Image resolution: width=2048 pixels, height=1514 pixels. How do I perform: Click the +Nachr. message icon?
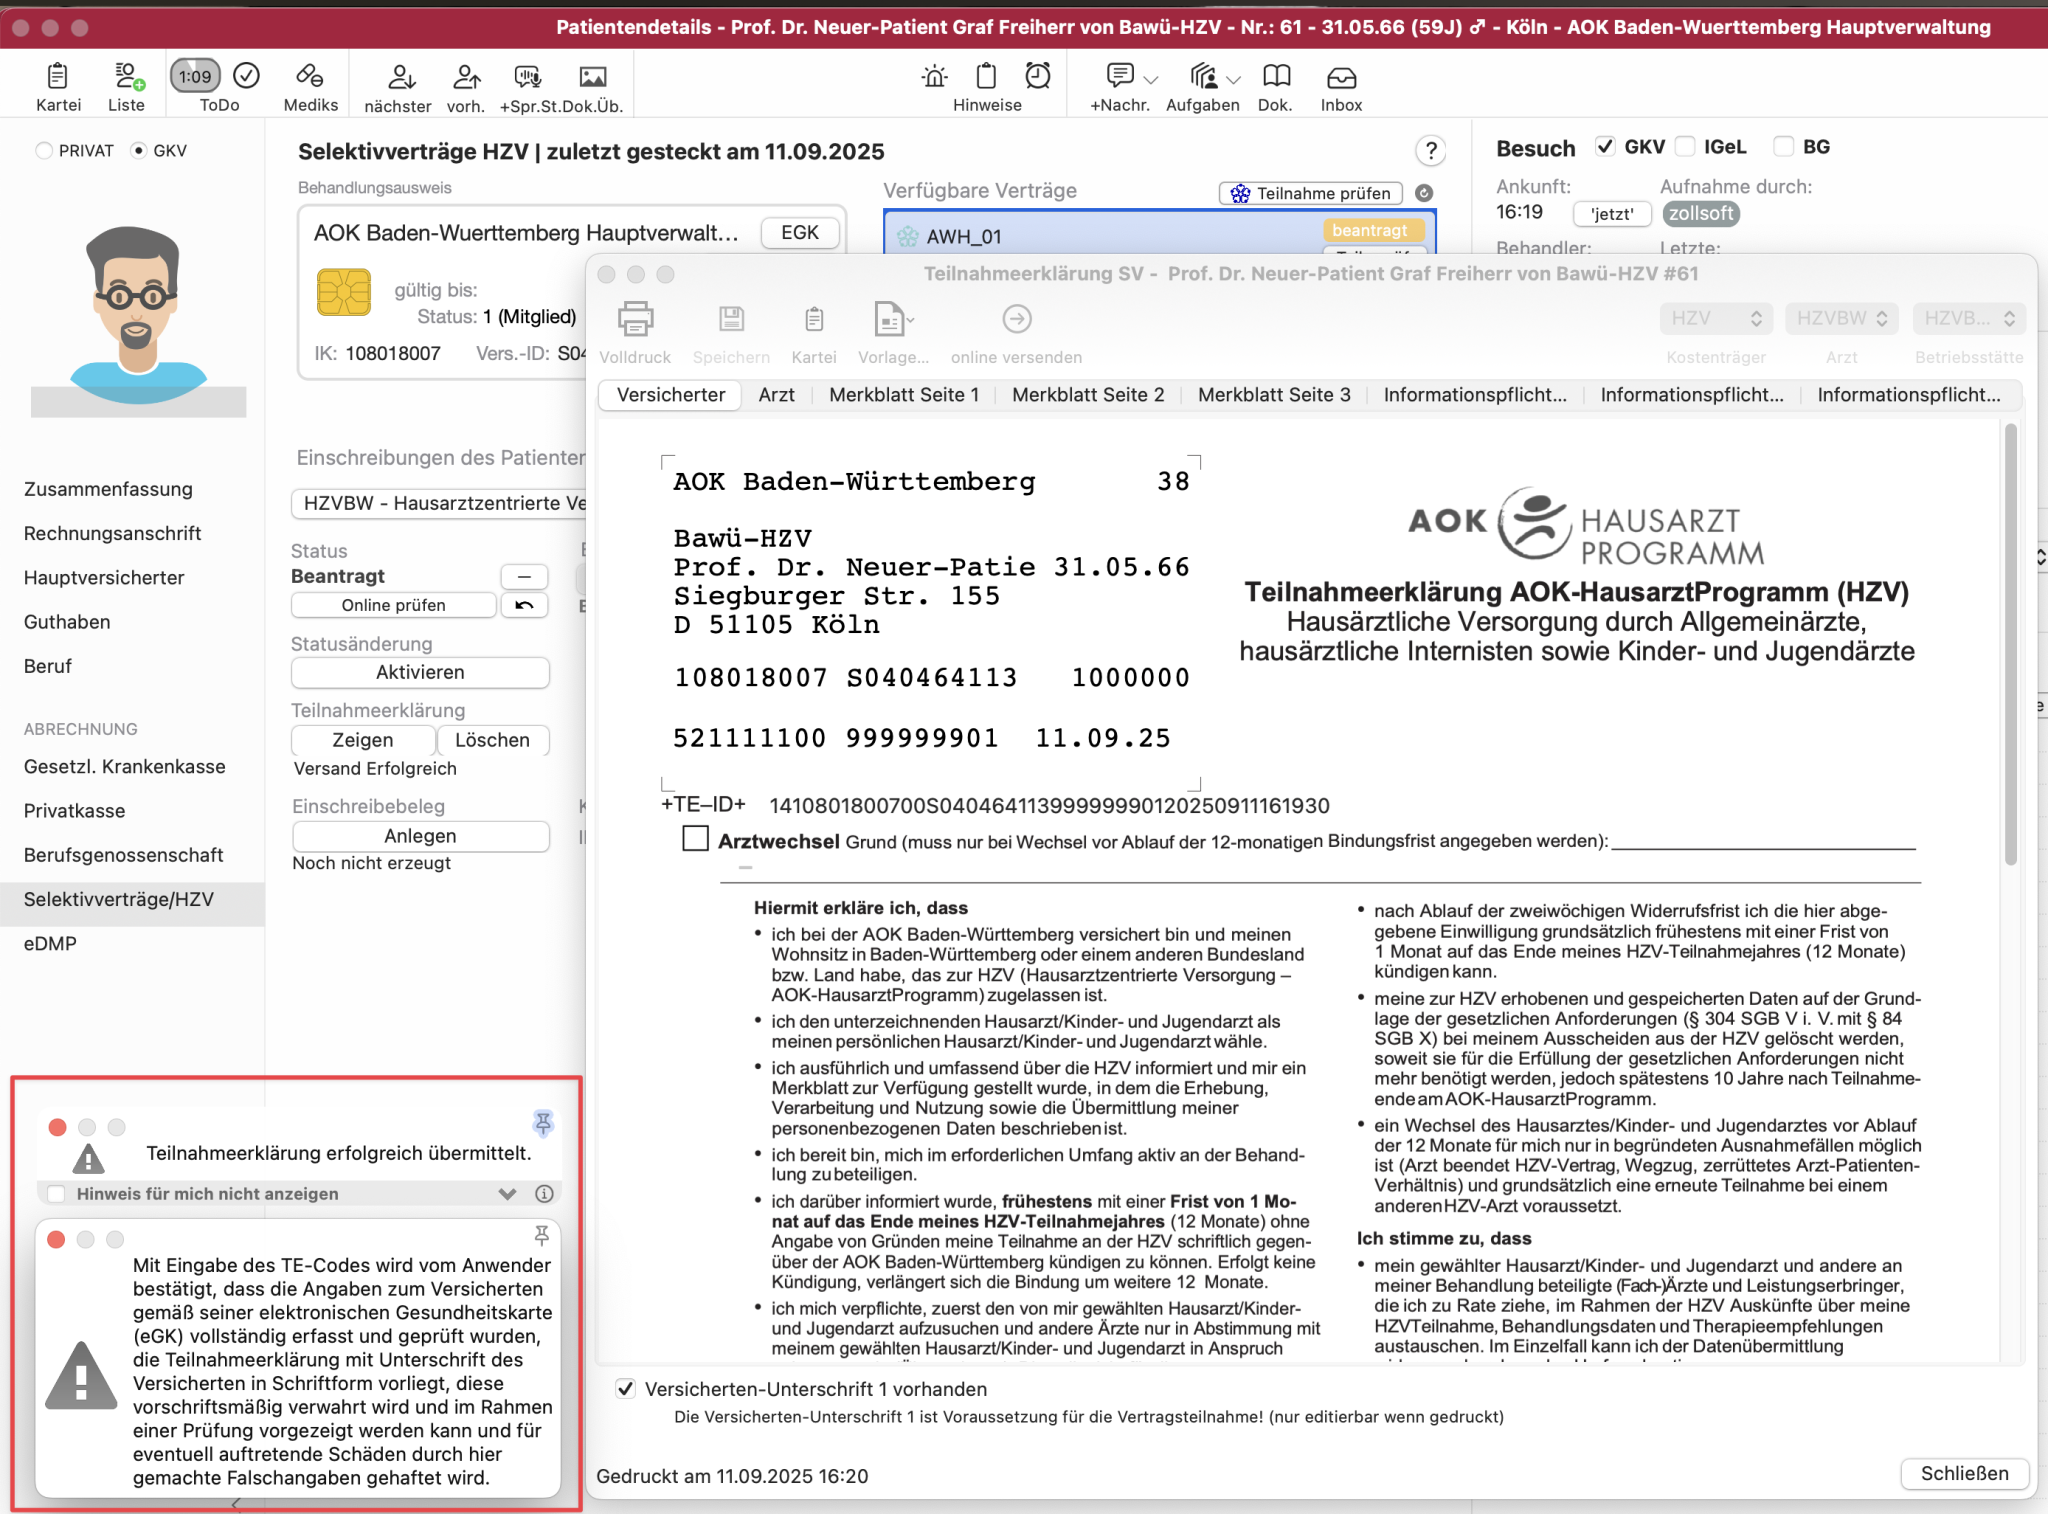1120,76
